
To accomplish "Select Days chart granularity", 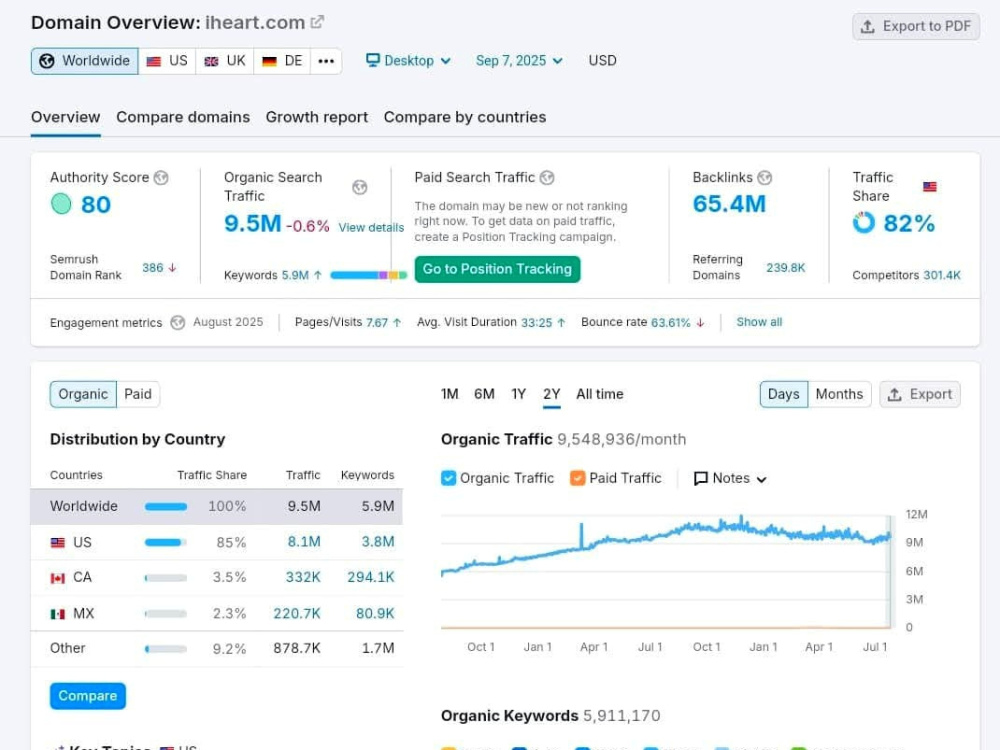I will click(x=784, y=394).
